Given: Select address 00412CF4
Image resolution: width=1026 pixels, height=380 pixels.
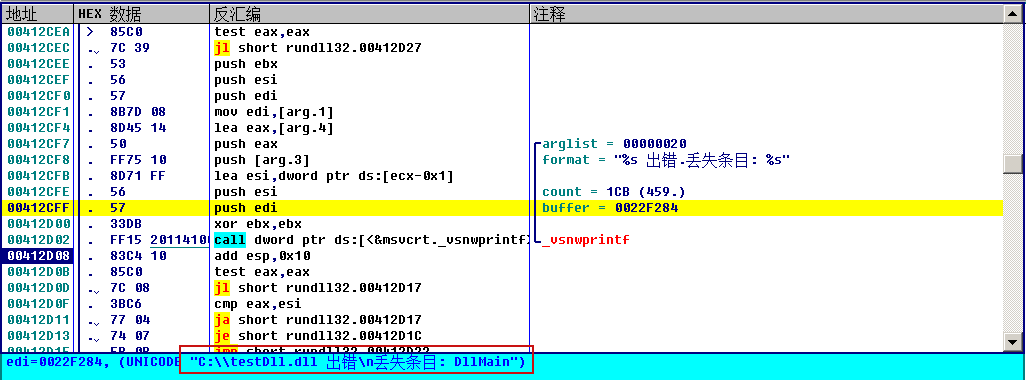Looking at the screenshot, I should (39, 128).
